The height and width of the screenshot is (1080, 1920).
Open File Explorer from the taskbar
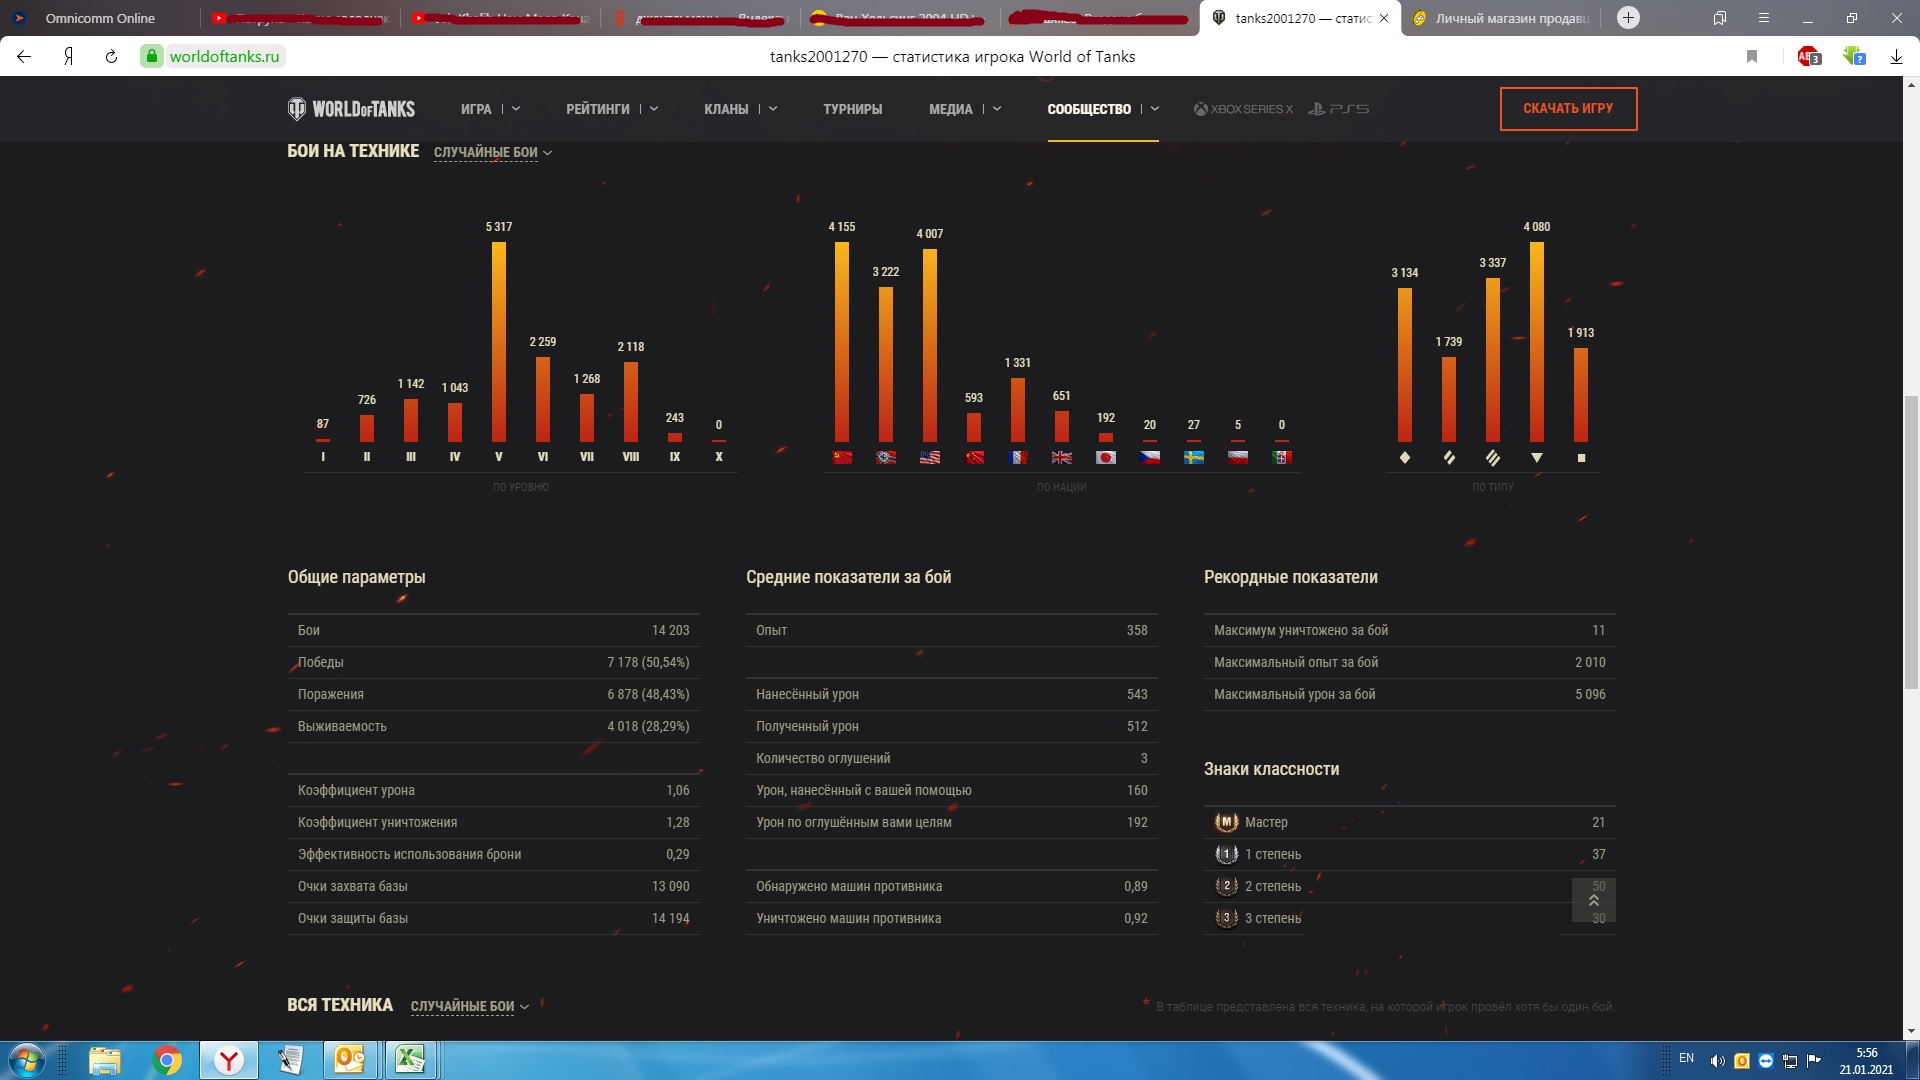[x=104, y=1060]
